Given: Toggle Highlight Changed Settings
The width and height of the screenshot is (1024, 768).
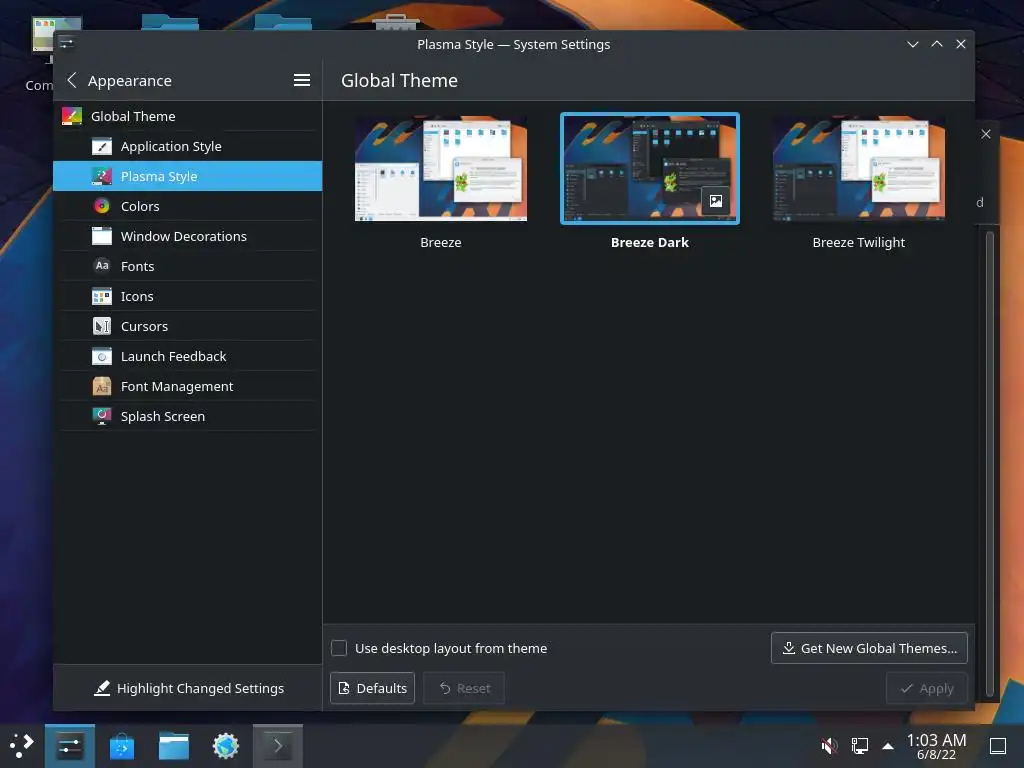Looking at the screenshot, I should (188, 688).
